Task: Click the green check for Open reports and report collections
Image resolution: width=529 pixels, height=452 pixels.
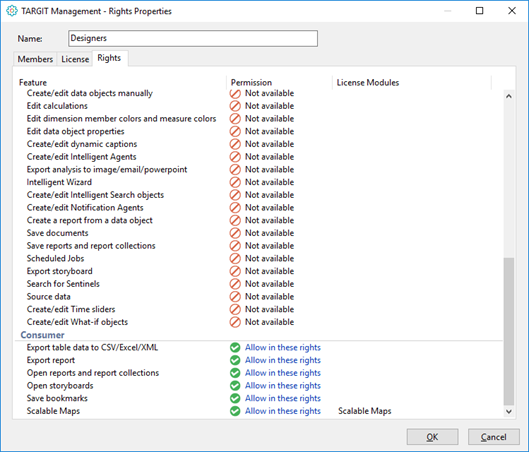Action: (x=235, y=373)
